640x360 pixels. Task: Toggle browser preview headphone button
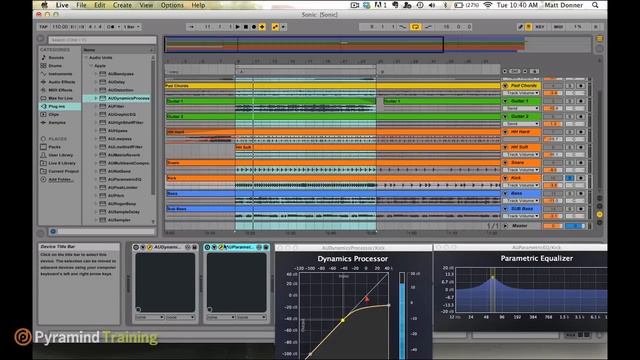(x=53, y=231)
